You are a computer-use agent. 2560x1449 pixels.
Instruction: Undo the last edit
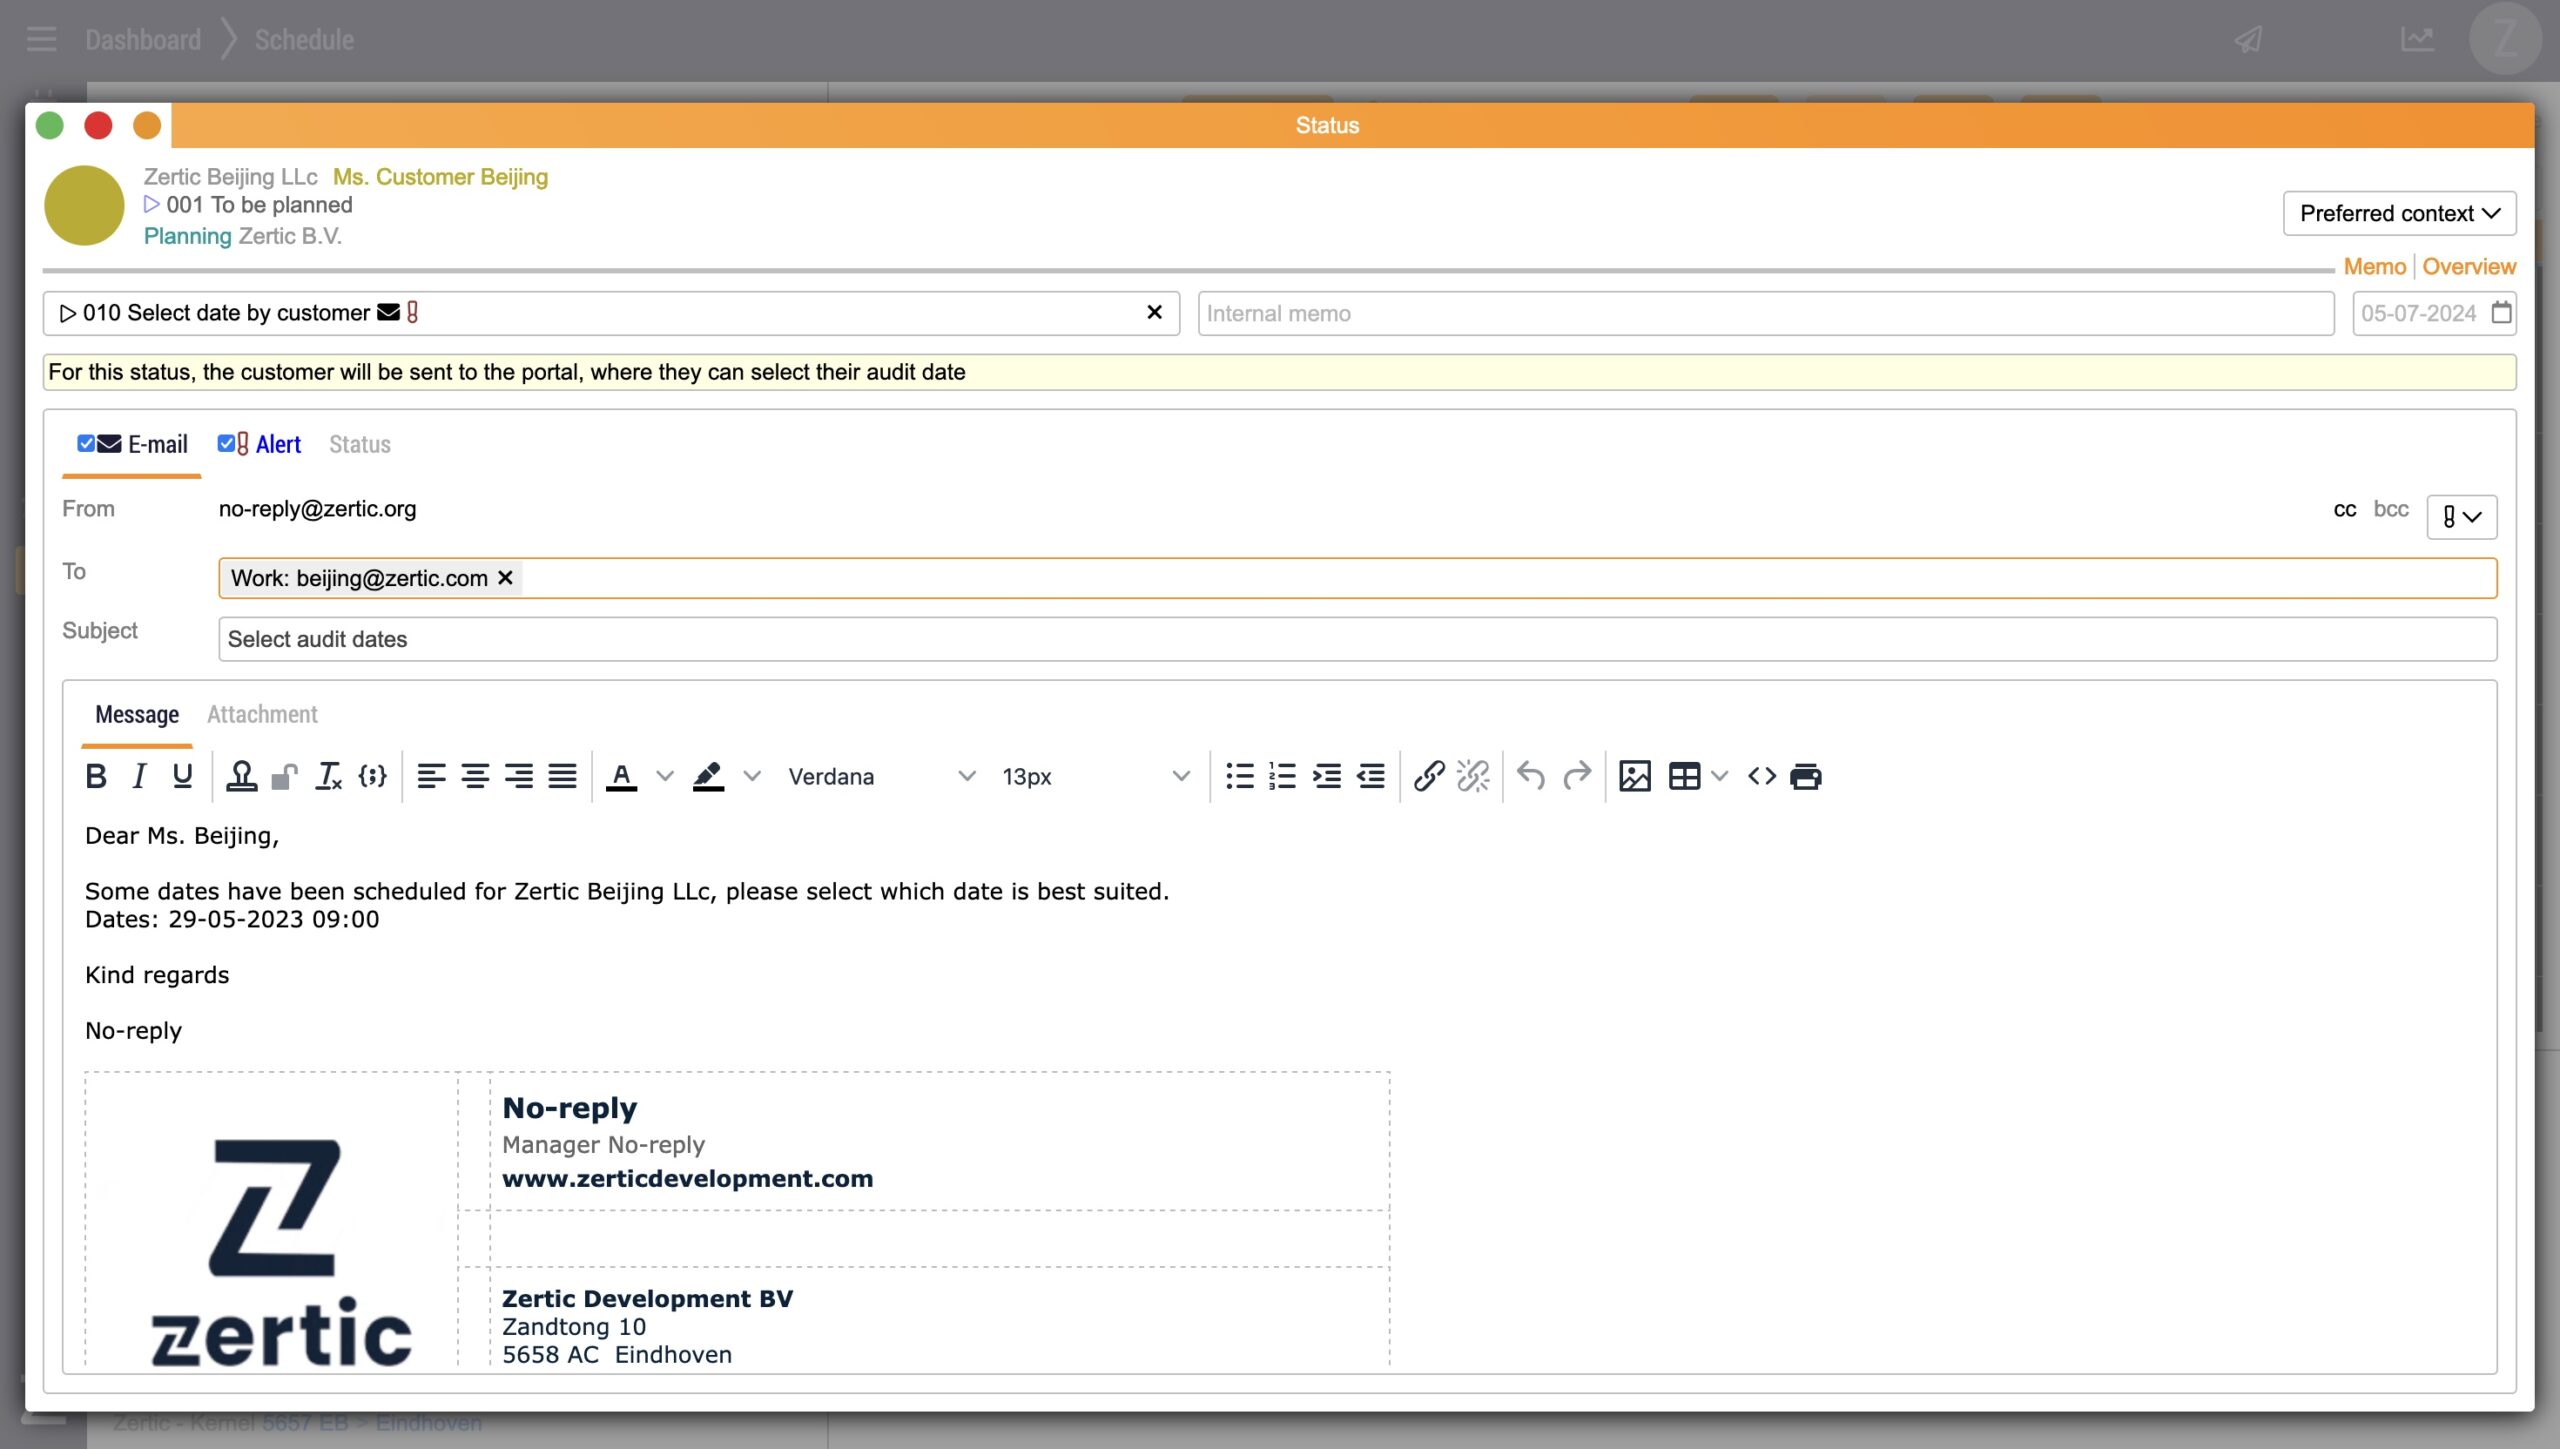point(1530,776)
